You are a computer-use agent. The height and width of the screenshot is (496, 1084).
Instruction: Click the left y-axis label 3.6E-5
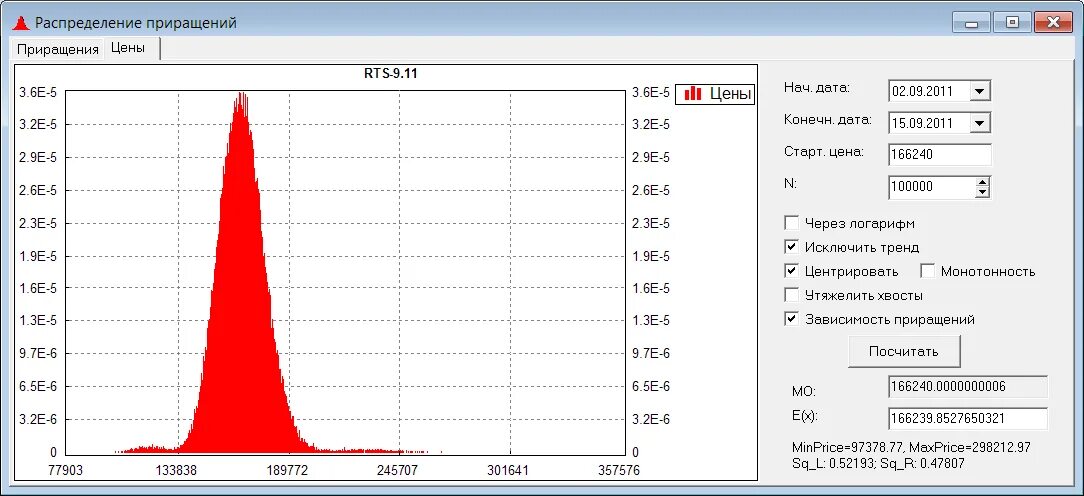[38, 93]
